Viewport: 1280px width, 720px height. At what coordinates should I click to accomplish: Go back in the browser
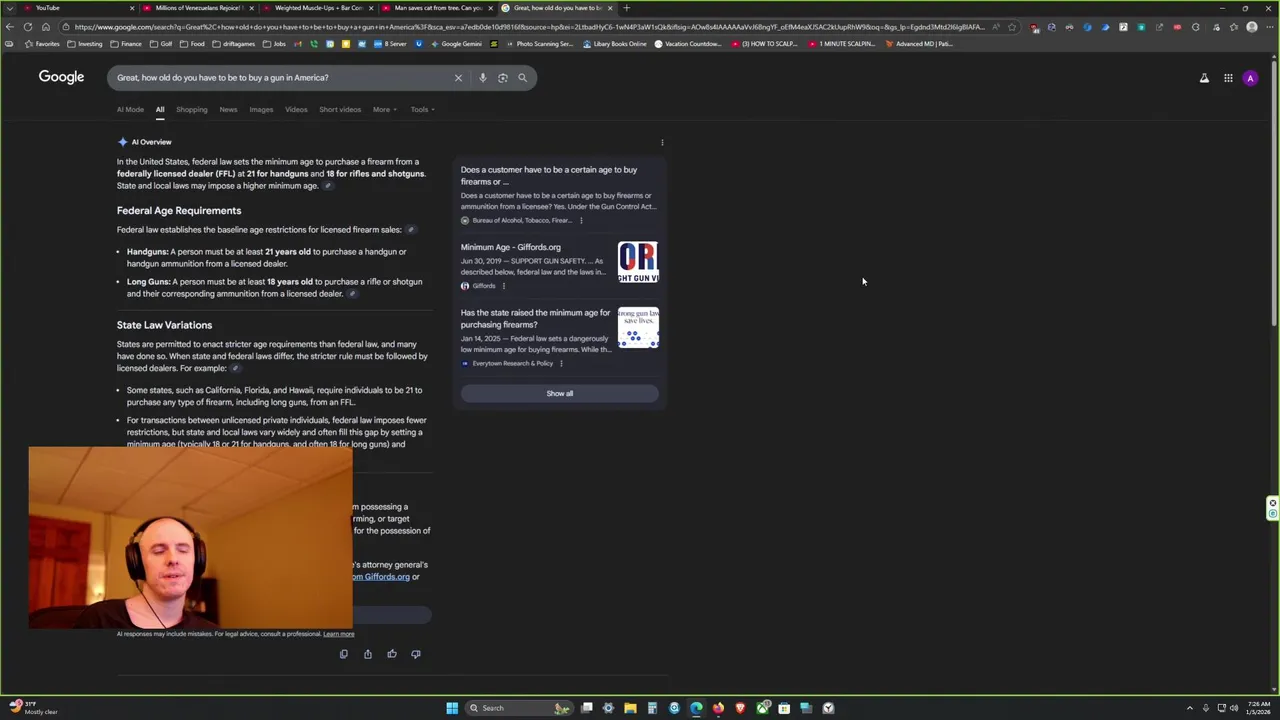tap(10, 27)
